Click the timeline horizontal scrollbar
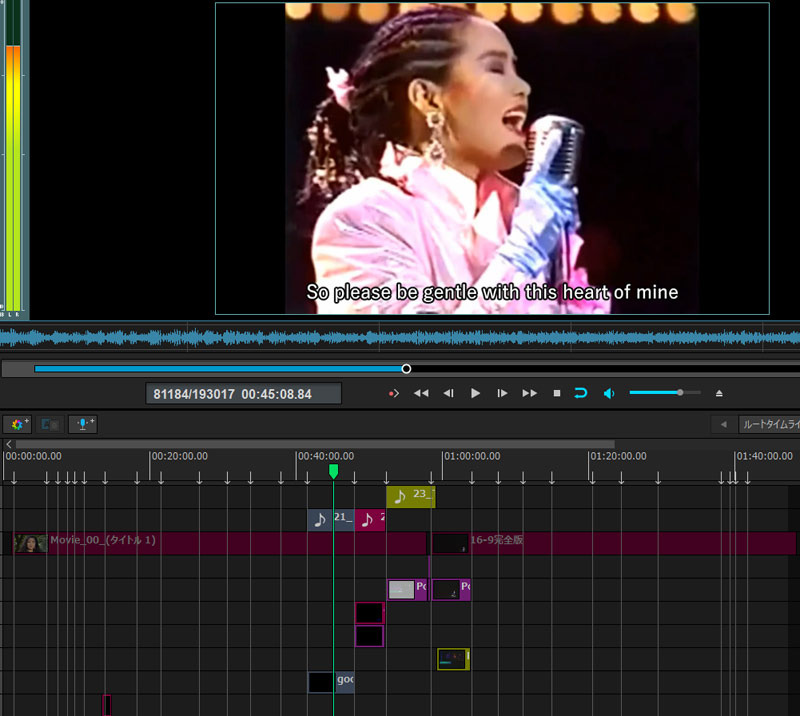 coord(315,445)
